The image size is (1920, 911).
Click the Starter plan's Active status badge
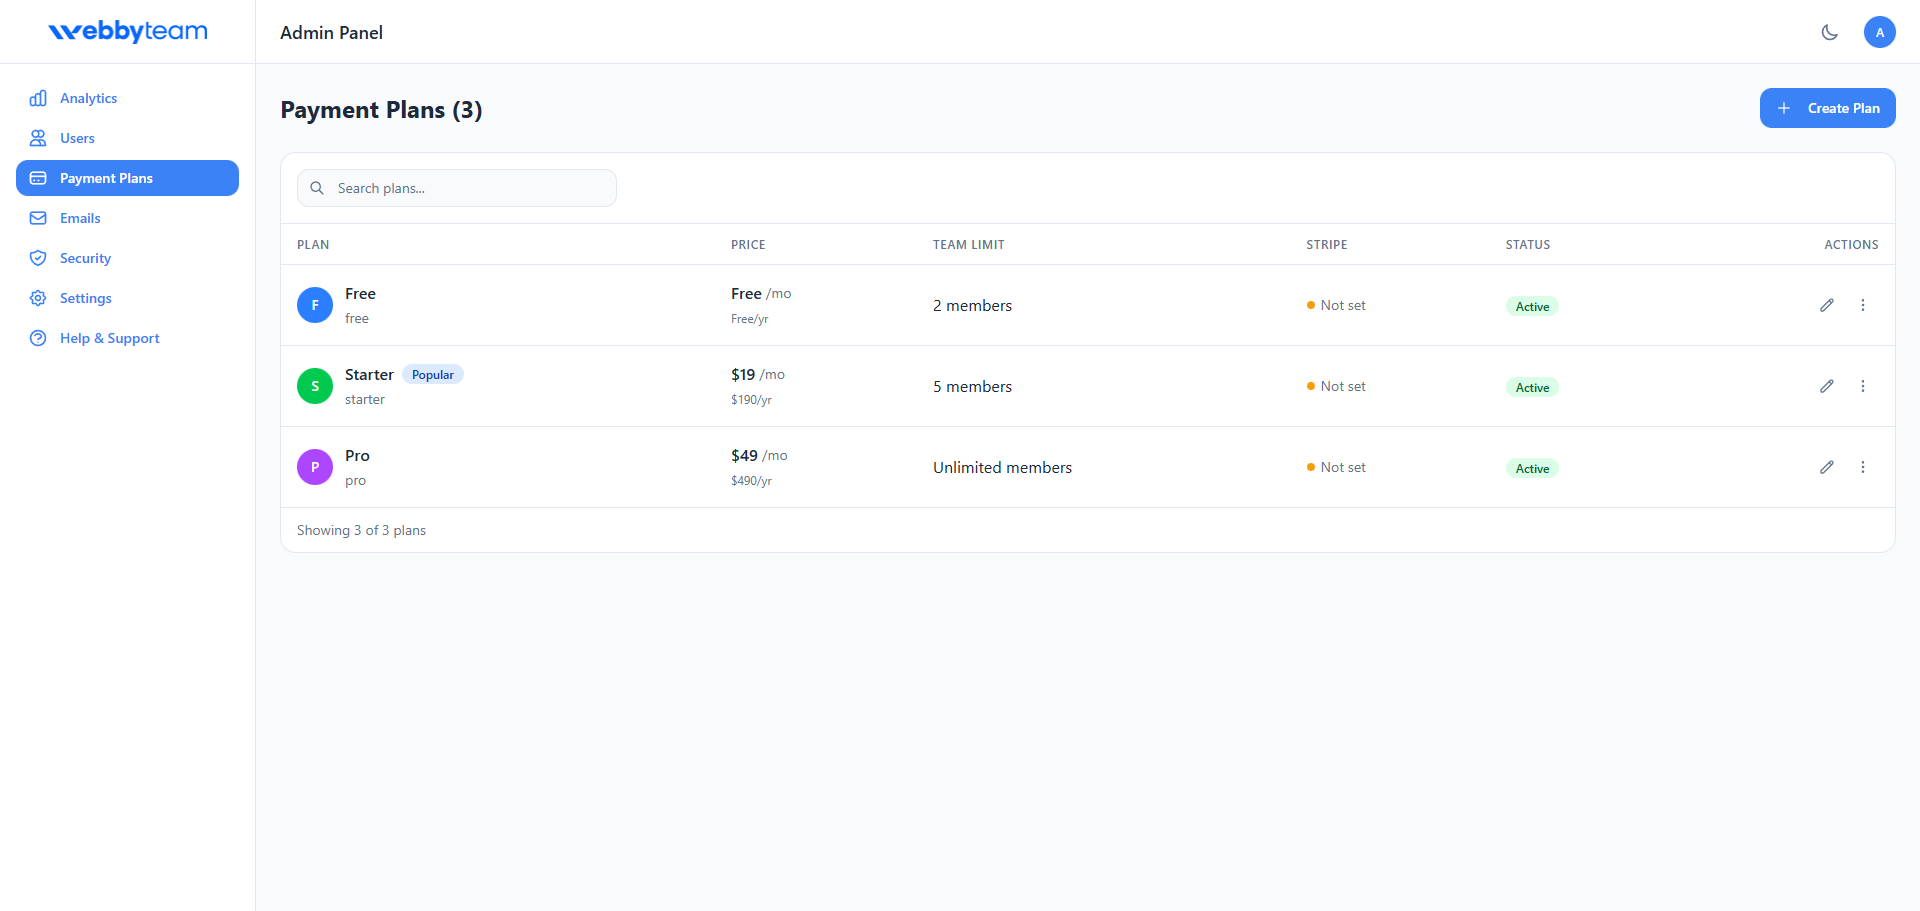click(1532, 388)
